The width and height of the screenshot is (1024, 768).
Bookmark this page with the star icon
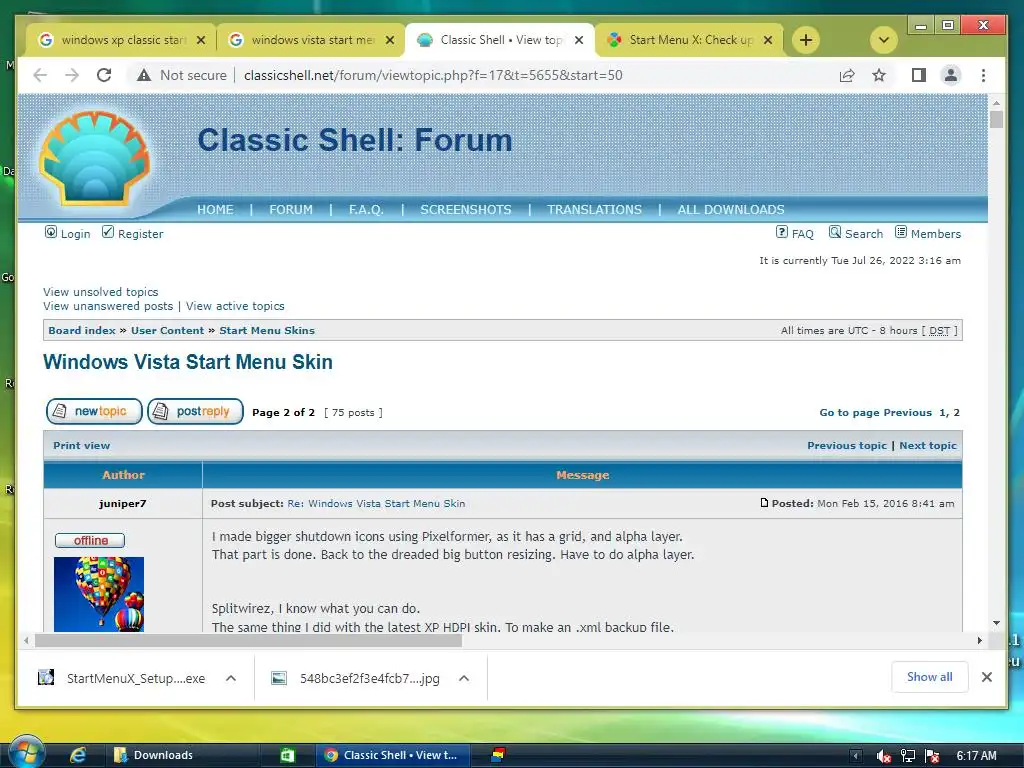pyautogui.click(x=879, y=75)
